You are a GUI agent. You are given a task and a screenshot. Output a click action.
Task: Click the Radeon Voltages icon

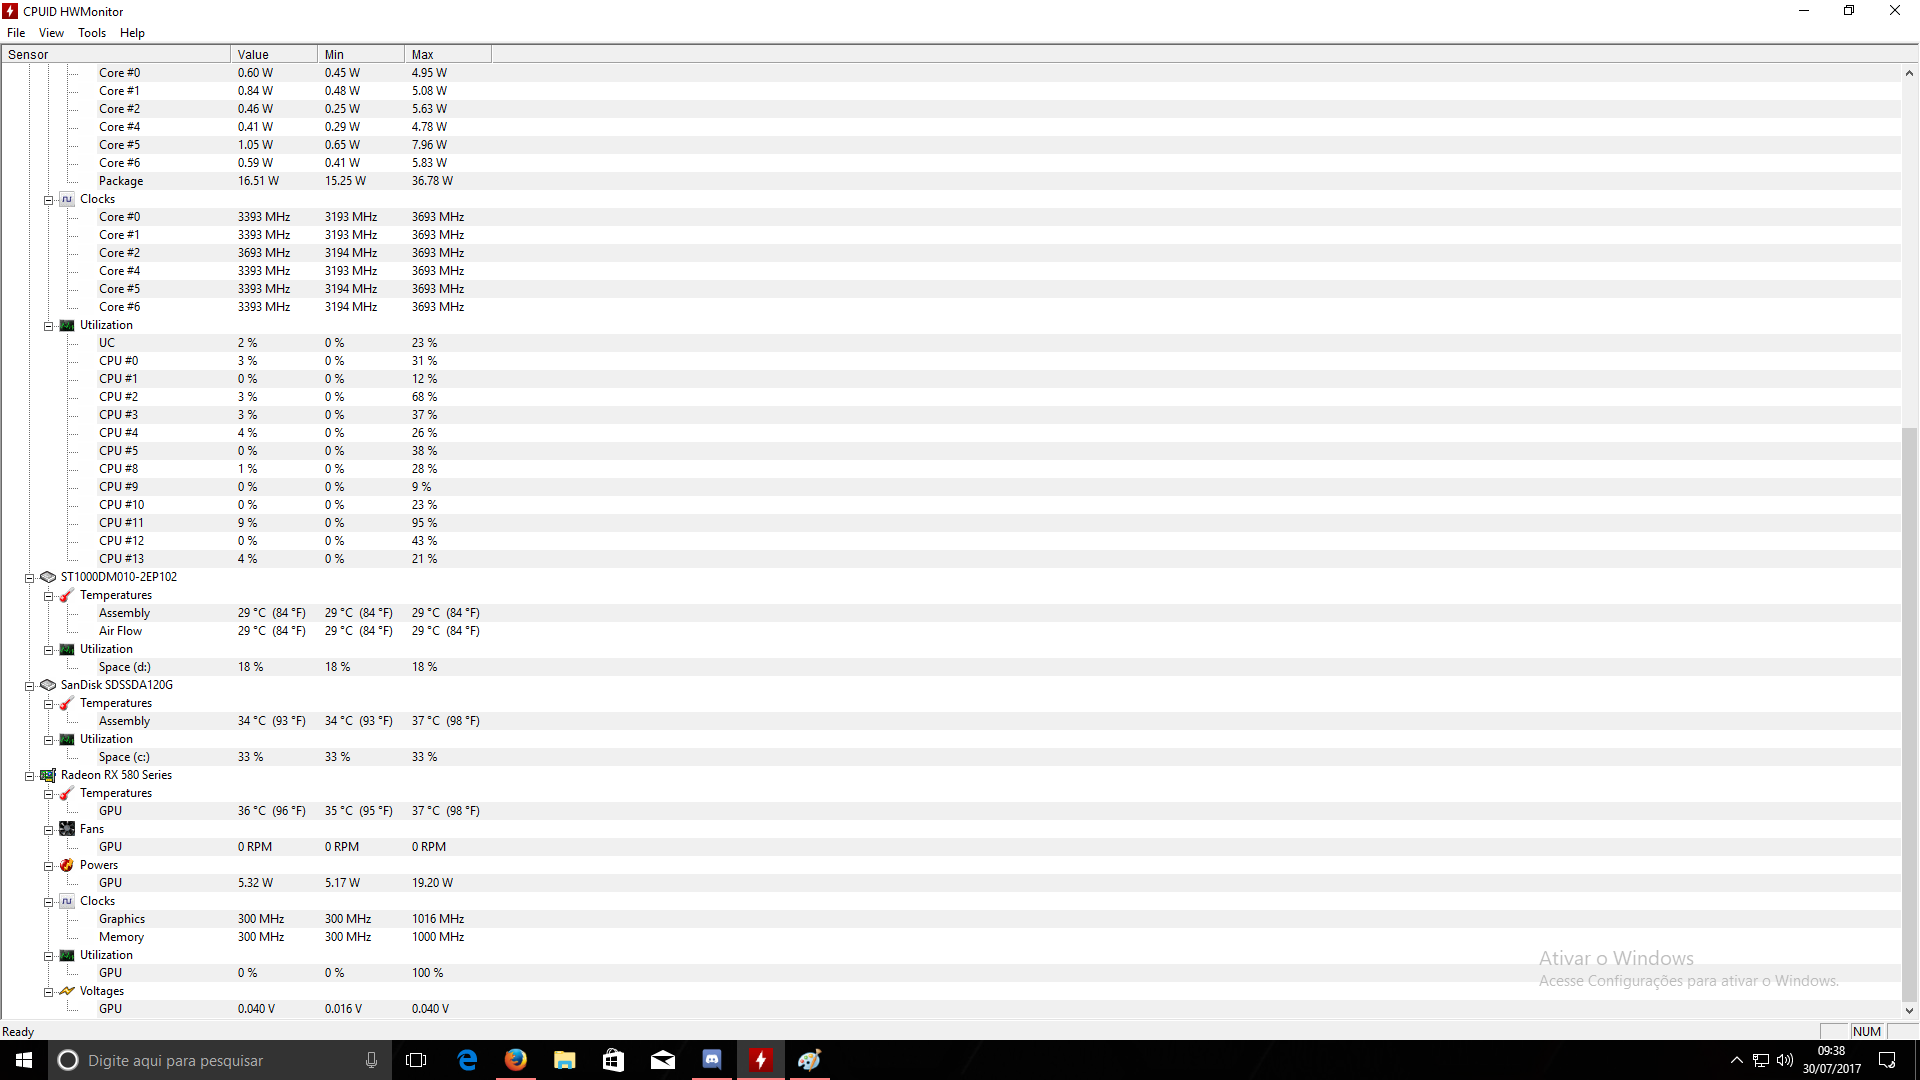tap(67, 991)
